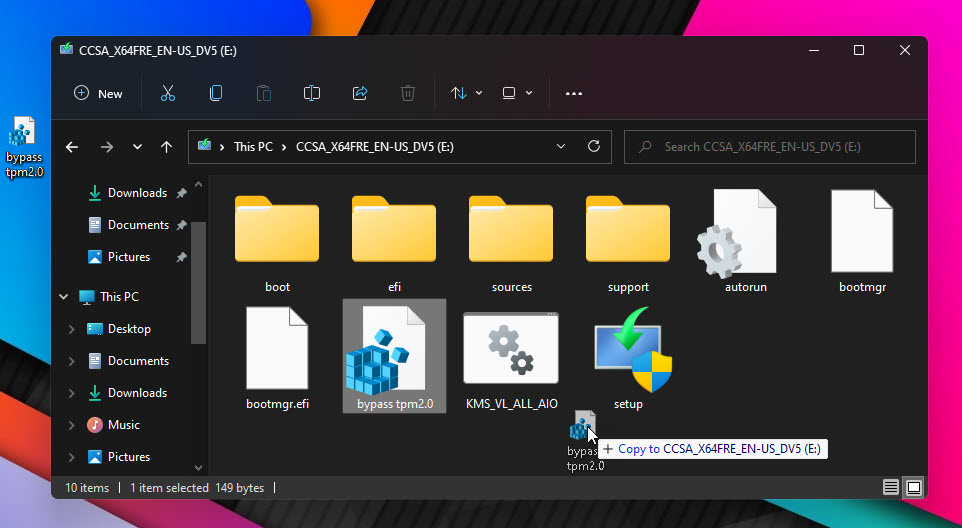Click the Rename icon in the toolbar
This screenshot has height=528, width=962.
point(312,93)
